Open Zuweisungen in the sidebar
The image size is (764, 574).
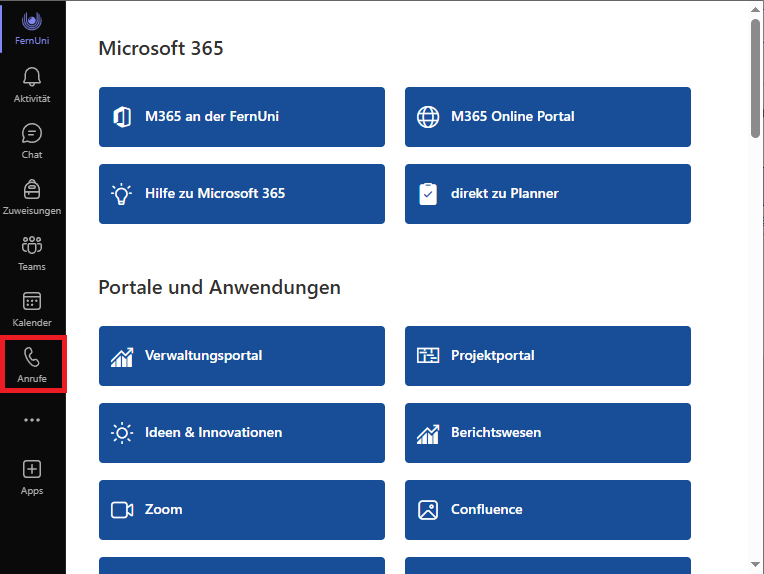(x=32, y=196)
